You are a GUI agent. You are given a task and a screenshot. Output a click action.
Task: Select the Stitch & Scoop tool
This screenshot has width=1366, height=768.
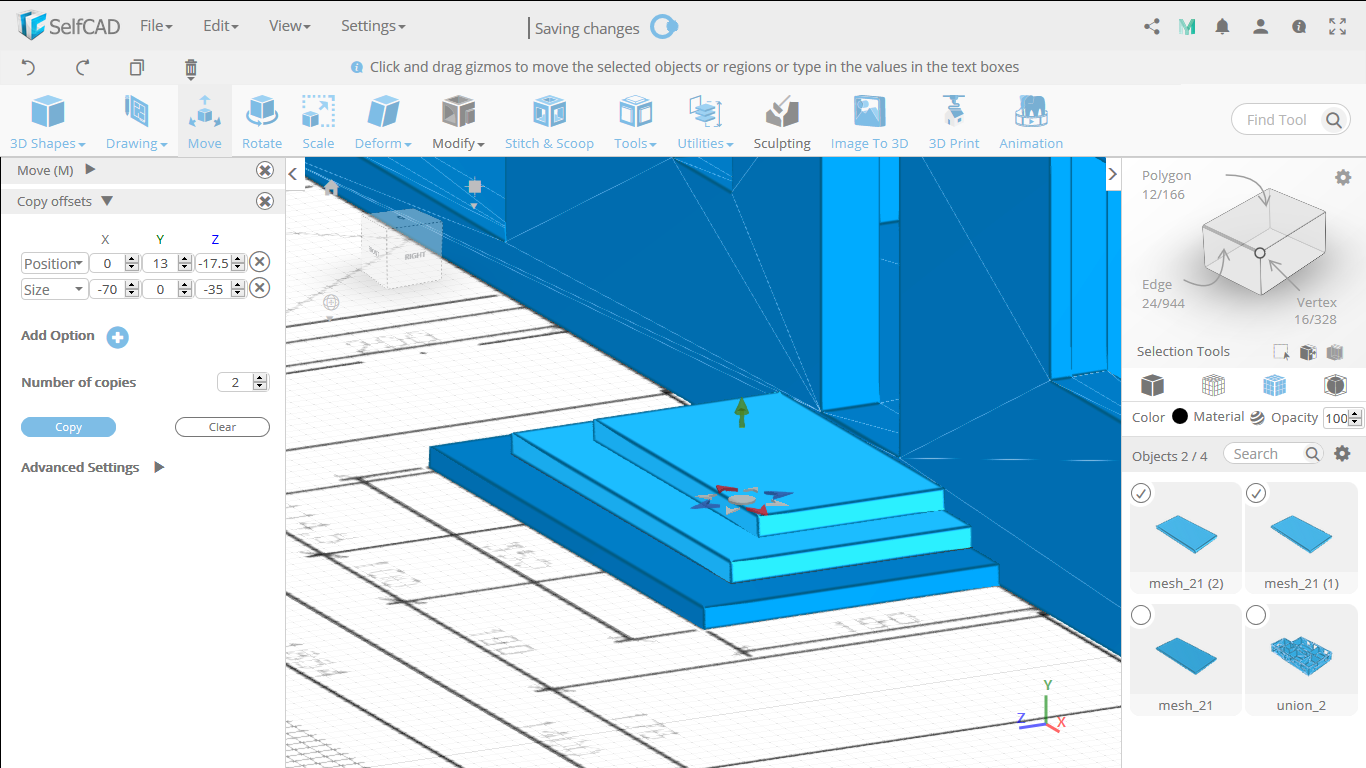point(549,122)
